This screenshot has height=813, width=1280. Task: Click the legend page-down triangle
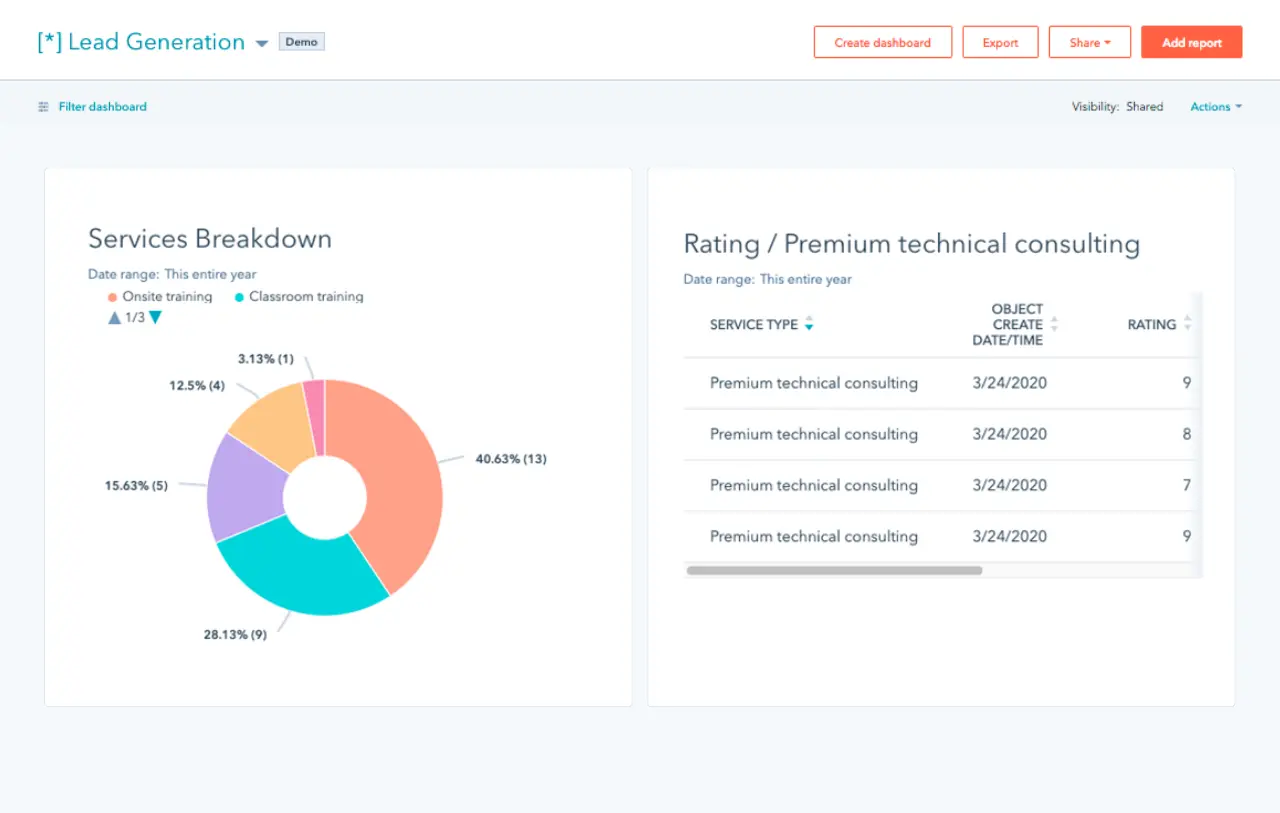coord(155,318)
